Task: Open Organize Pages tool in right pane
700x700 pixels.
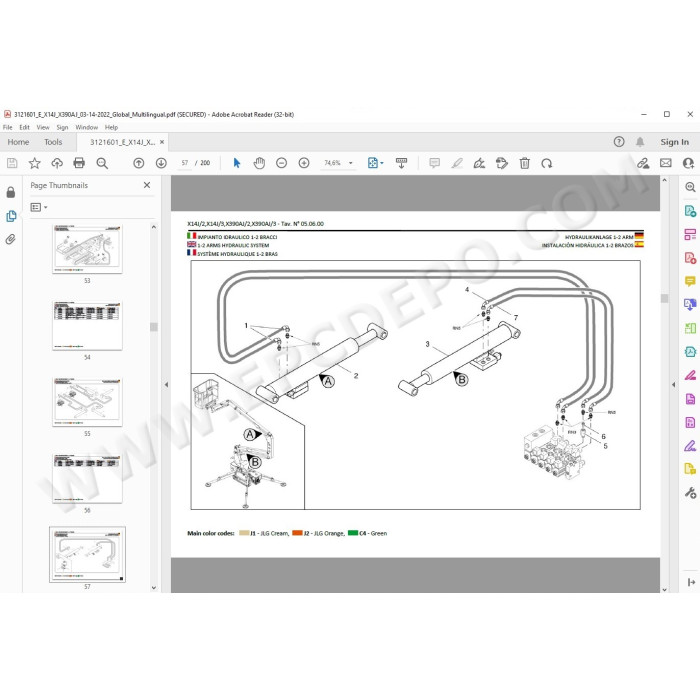Action: point(690,329)
